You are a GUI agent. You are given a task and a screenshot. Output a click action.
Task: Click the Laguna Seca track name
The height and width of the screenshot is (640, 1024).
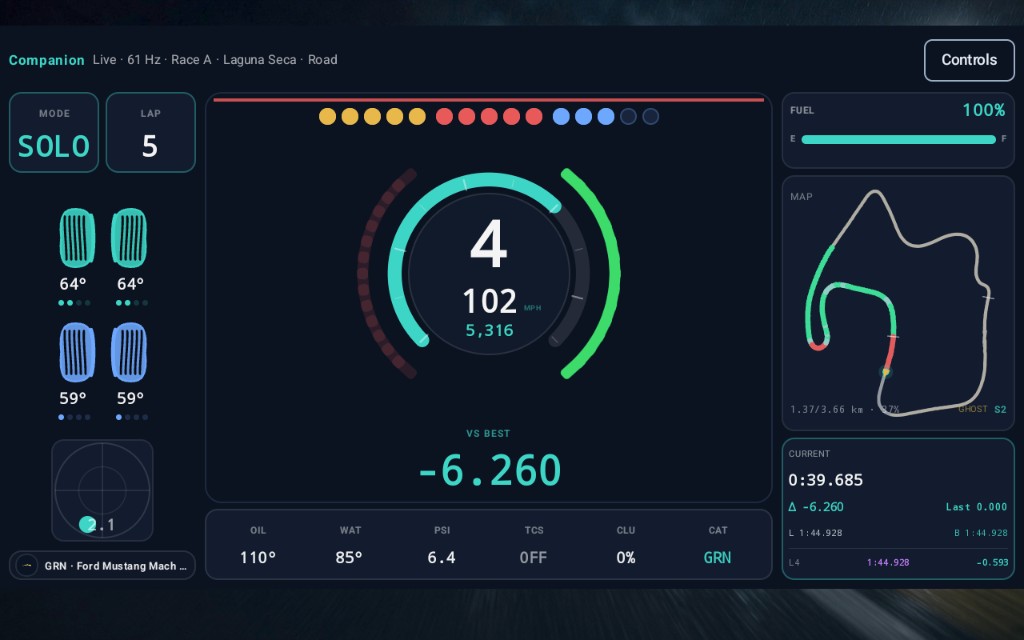tap(260, 59)
